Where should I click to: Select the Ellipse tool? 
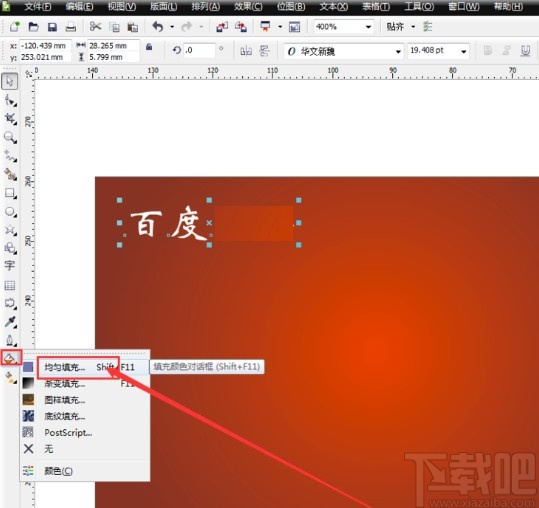[x=10, y=212]
